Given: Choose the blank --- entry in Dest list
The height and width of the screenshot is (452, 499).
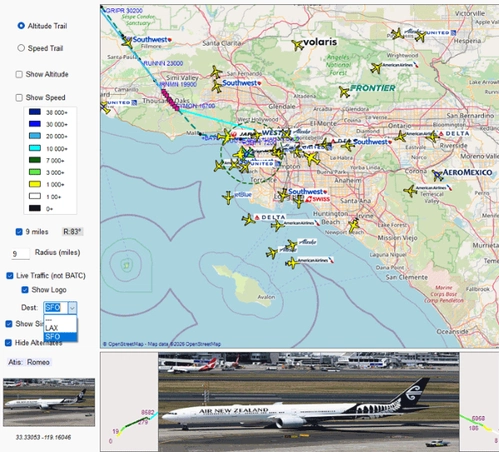Looking at the screenshot, I should pos(60,320).
